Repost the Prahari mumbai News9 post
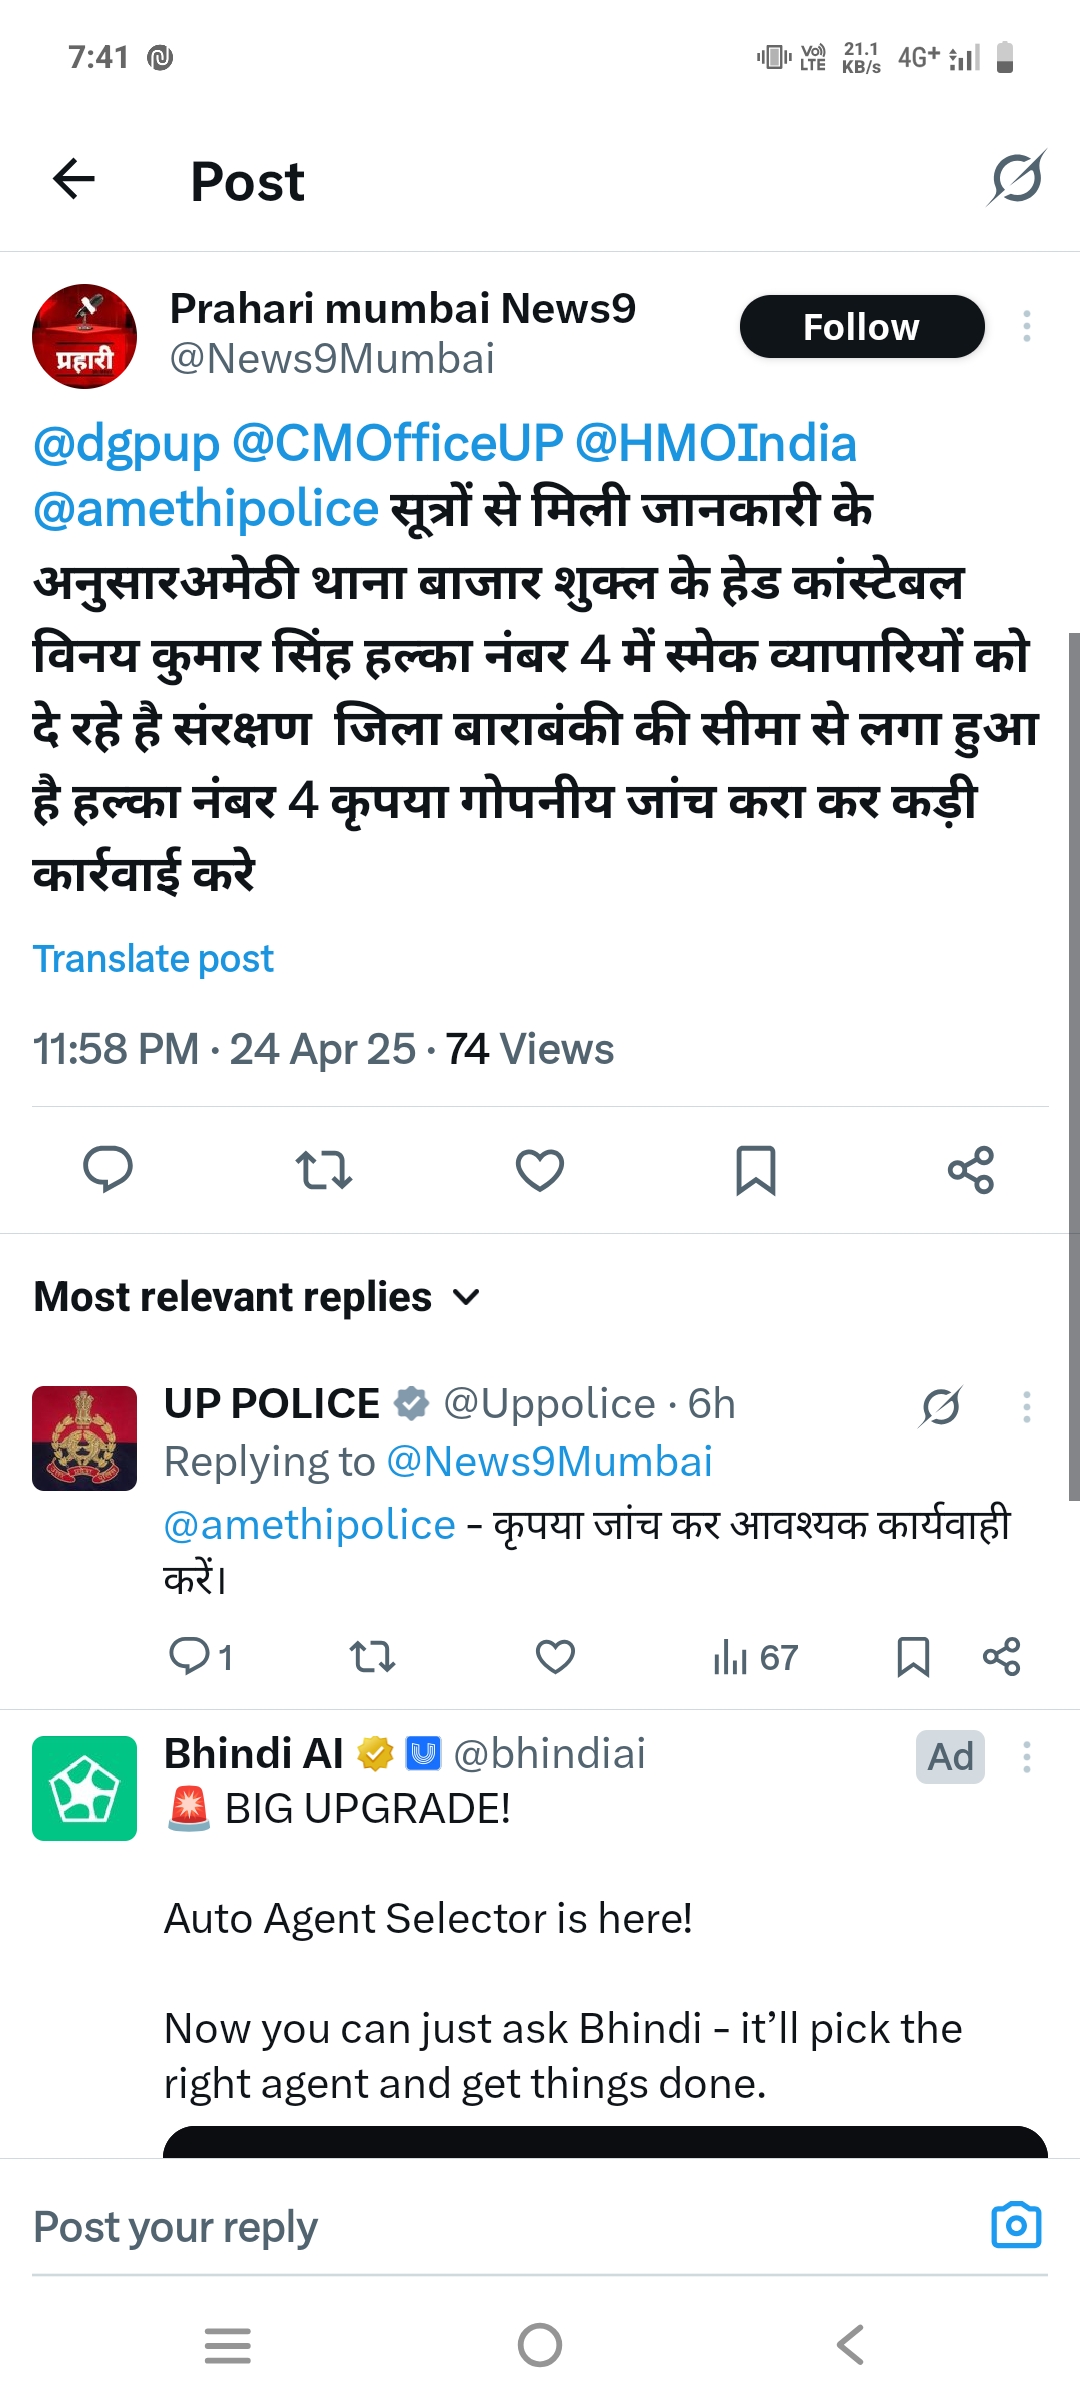The image size is (1080, 2400). [x=324, y=1169]
